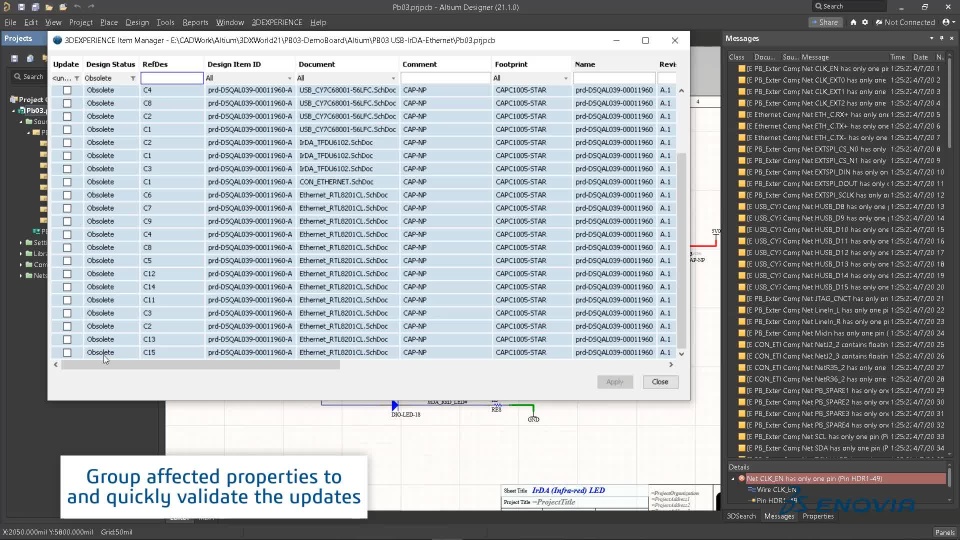Open the File menu
Screen dimensions: 960x540
coord(10,22)
